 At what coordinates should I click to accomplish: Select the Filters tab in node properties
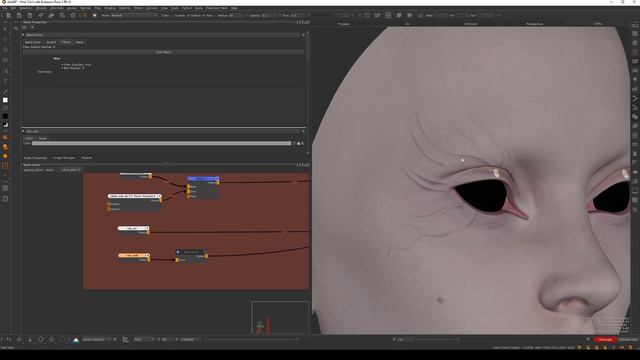click(66, 42)
